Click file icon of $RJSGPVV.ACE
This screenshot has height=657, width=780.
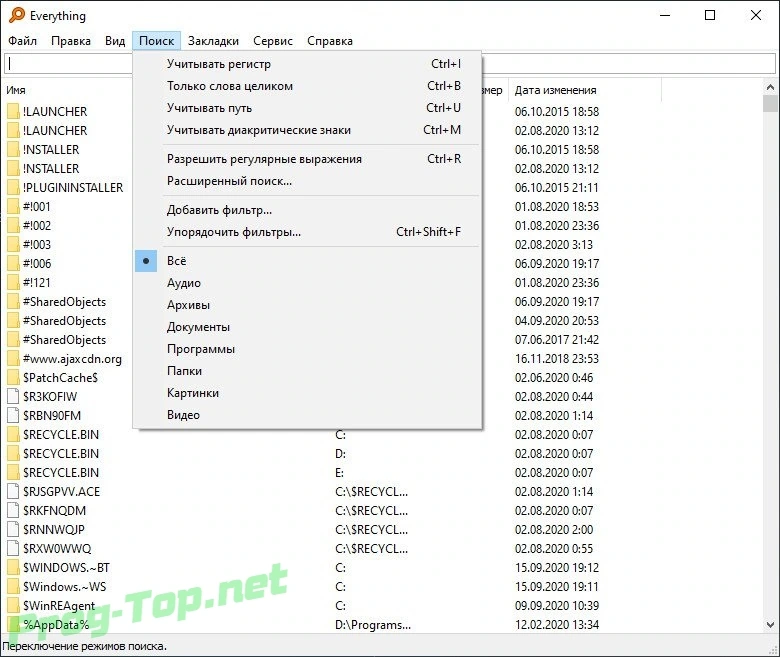point(13,491)
